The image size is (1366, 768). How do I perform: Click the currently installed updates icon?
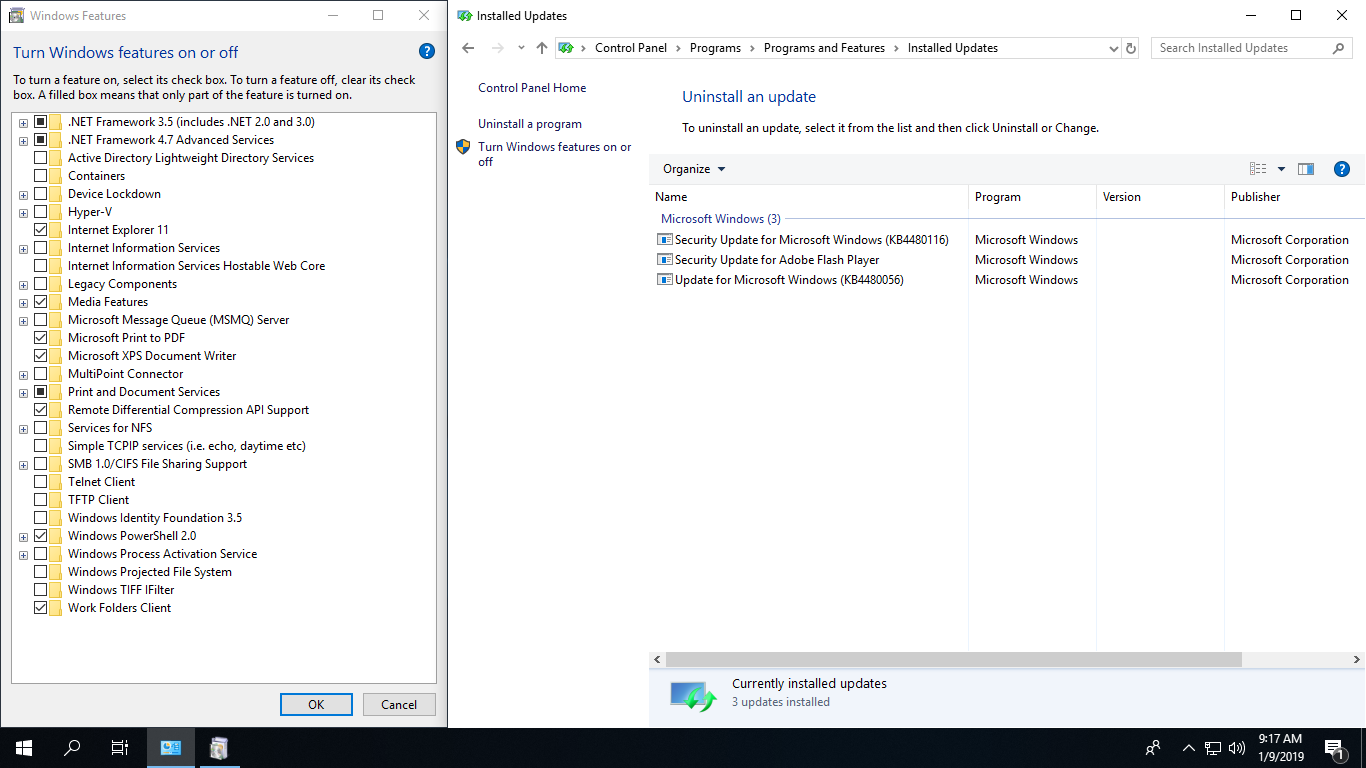tap(693, 696)
